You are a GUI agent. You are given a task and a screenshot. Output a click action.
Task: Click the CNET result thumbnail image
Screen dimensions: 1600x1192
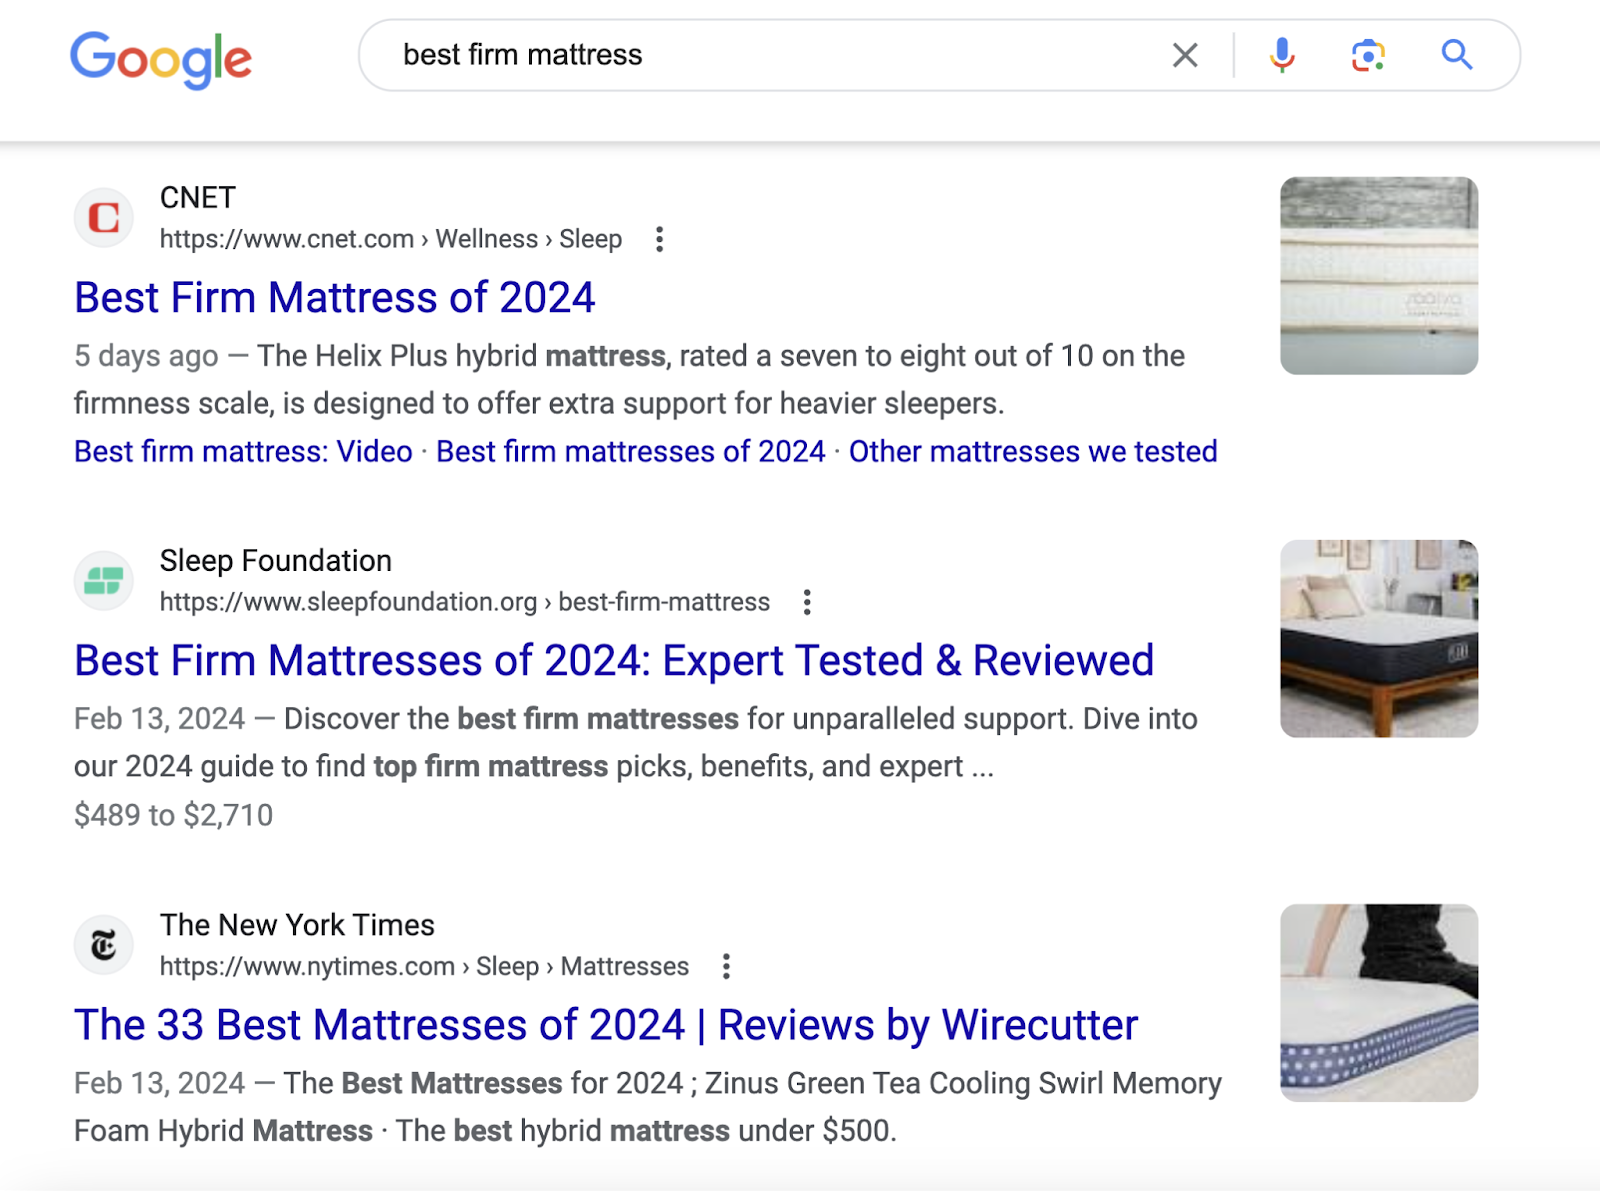1378,276
